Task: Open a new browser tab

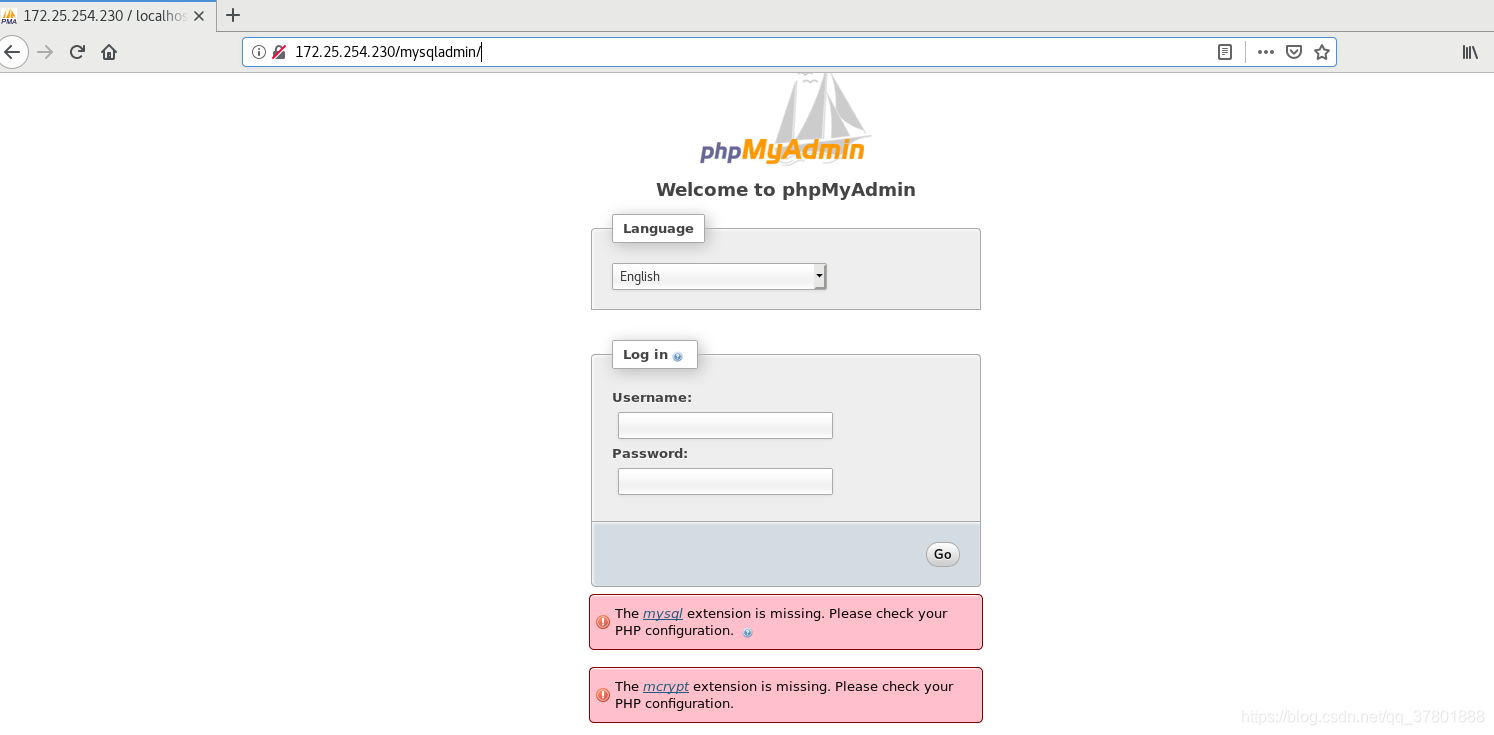Action: [x=233, y=15]
